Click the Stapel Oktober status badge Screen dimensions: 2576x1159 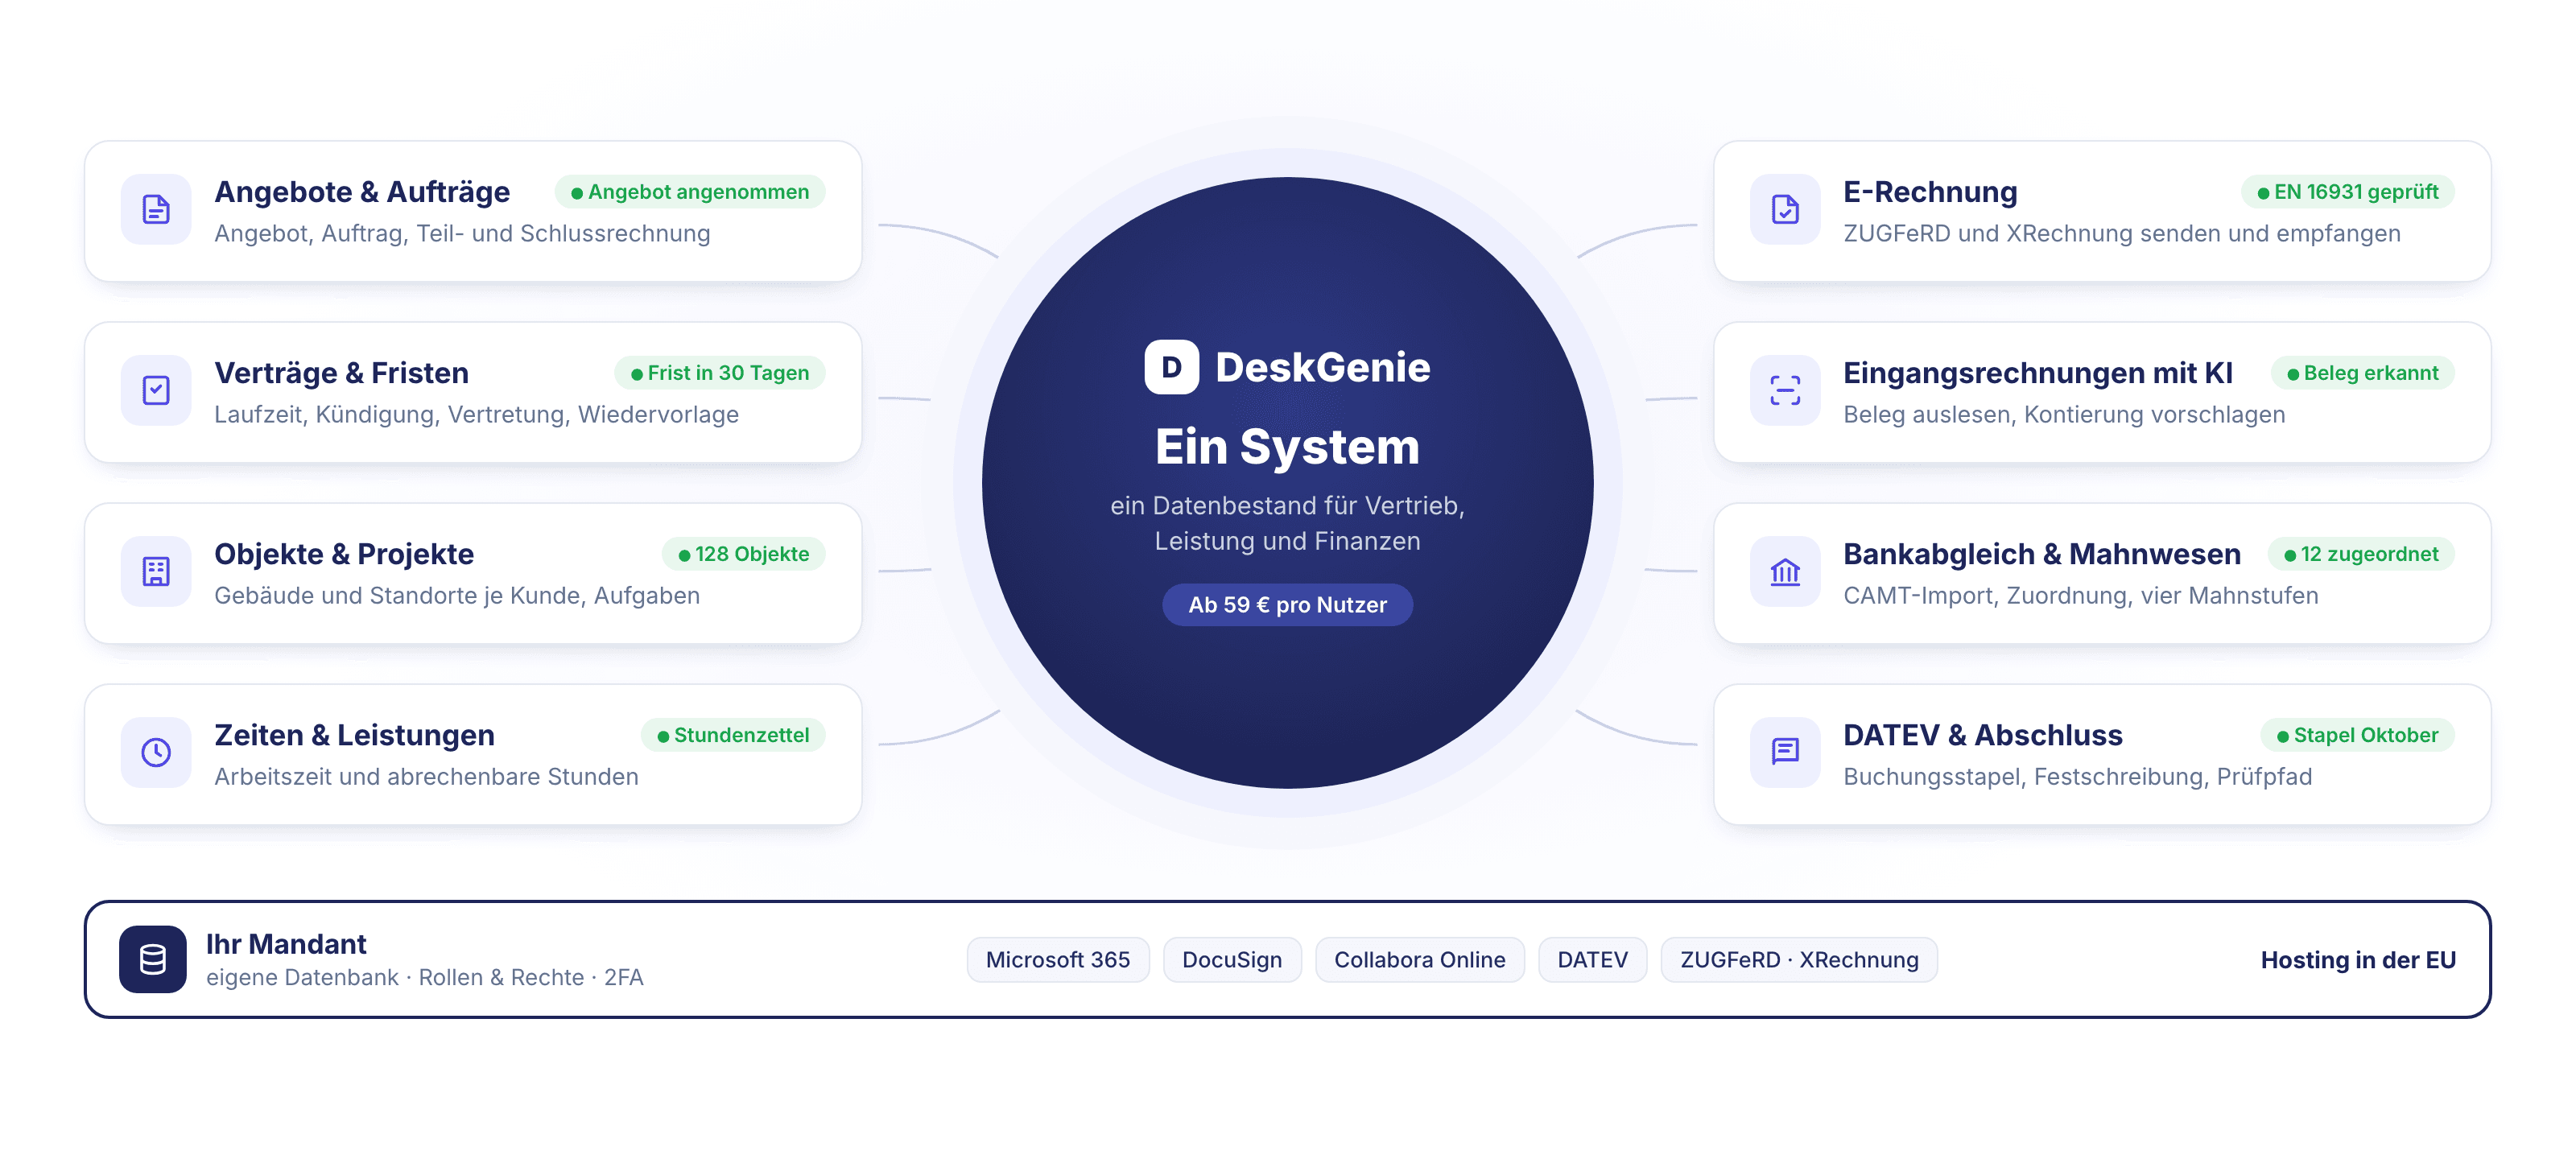click(2358, 735)
